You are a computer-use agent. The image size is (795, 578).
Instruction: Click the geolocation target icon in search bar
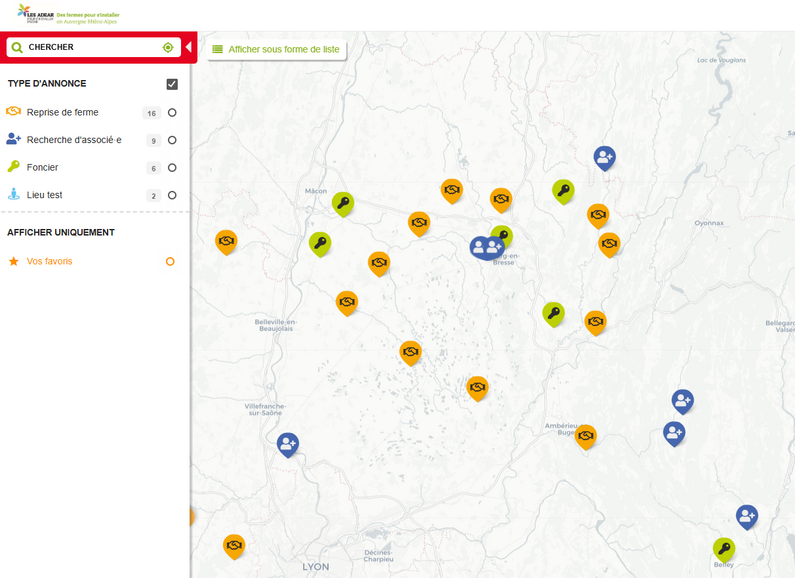pyautogui.click(x=168, y=47)
